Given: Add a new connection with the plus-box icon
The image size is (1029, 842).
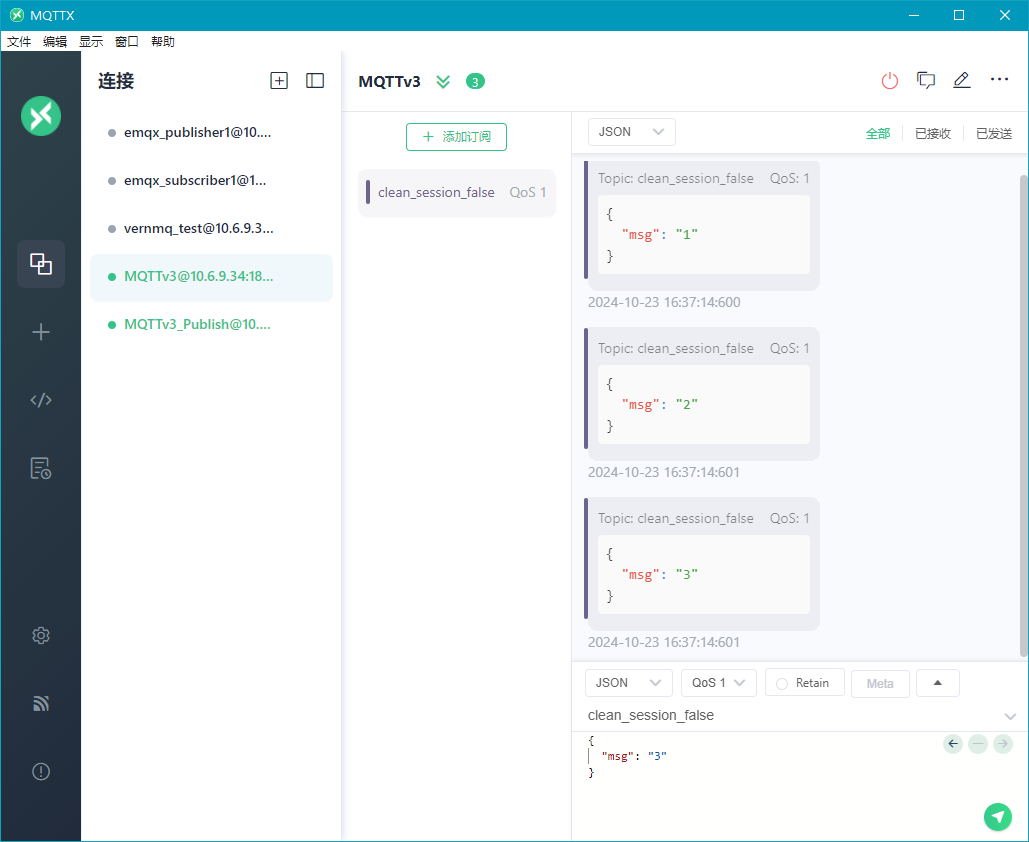Looking at the screenshot, I should [279, 81].
